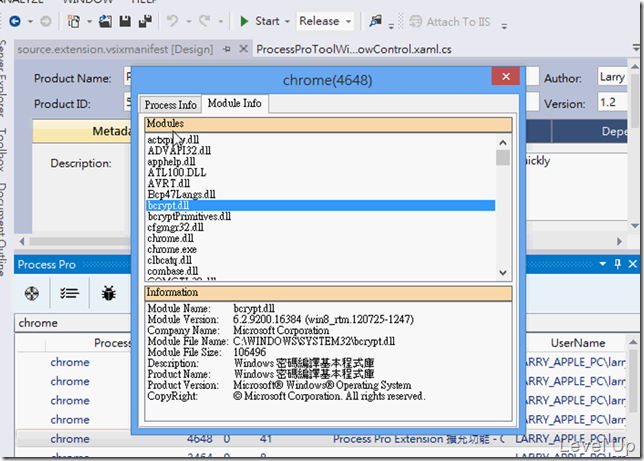The width and height of the screenshot is (644, 461).
Task: Click Modules list scroll down arrow
Action: tap(503, 273)
